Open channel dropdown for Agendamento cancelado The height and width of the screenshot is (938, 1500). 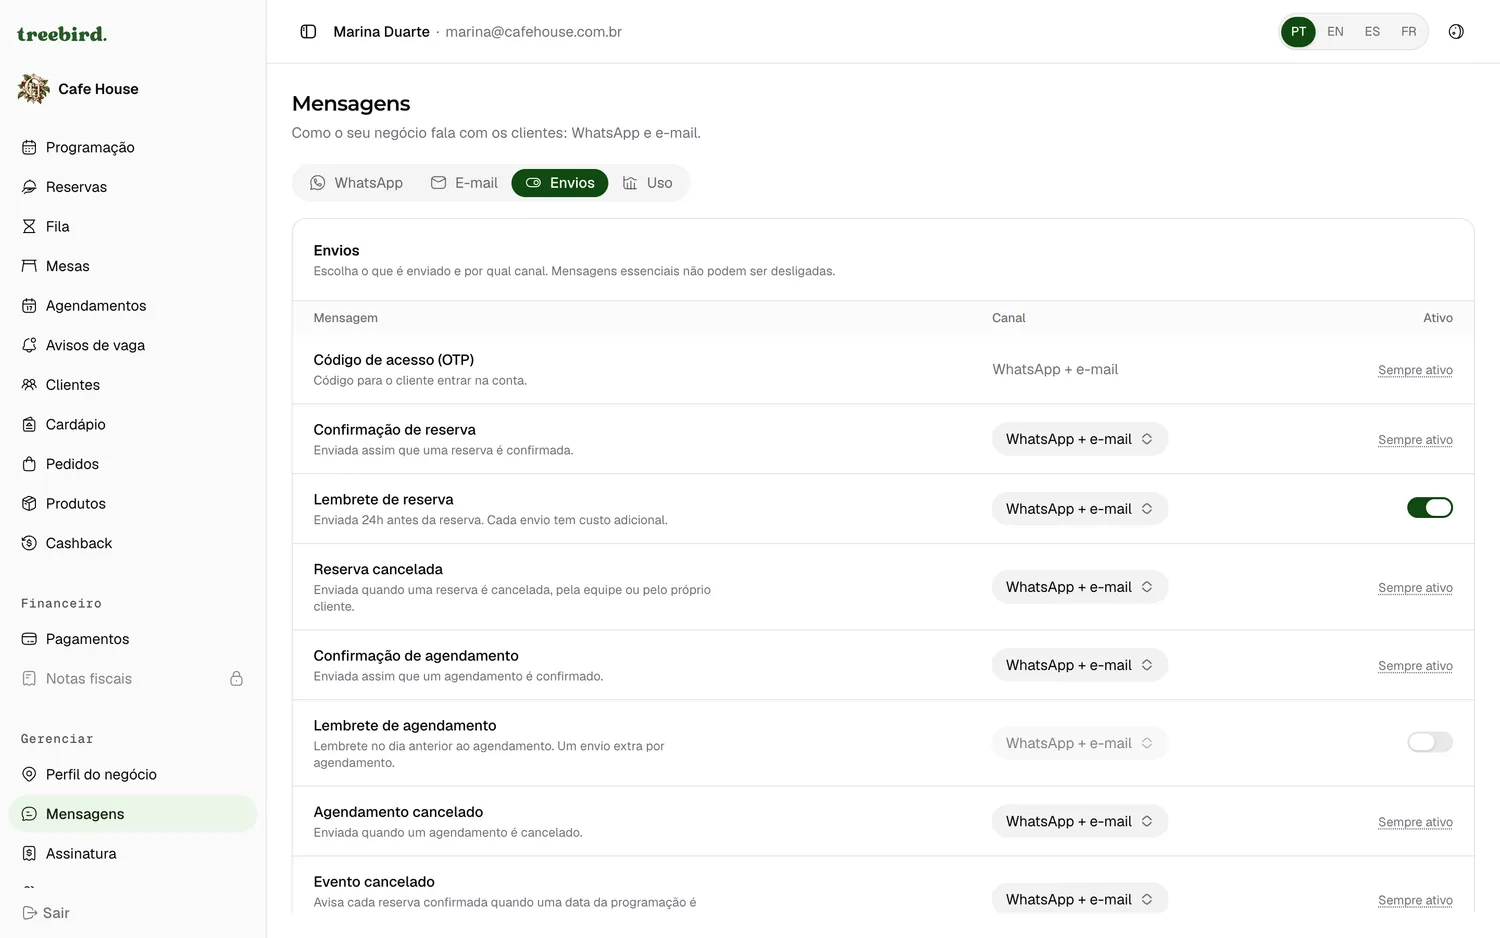pyautogui.click(x=1080, y=821)
